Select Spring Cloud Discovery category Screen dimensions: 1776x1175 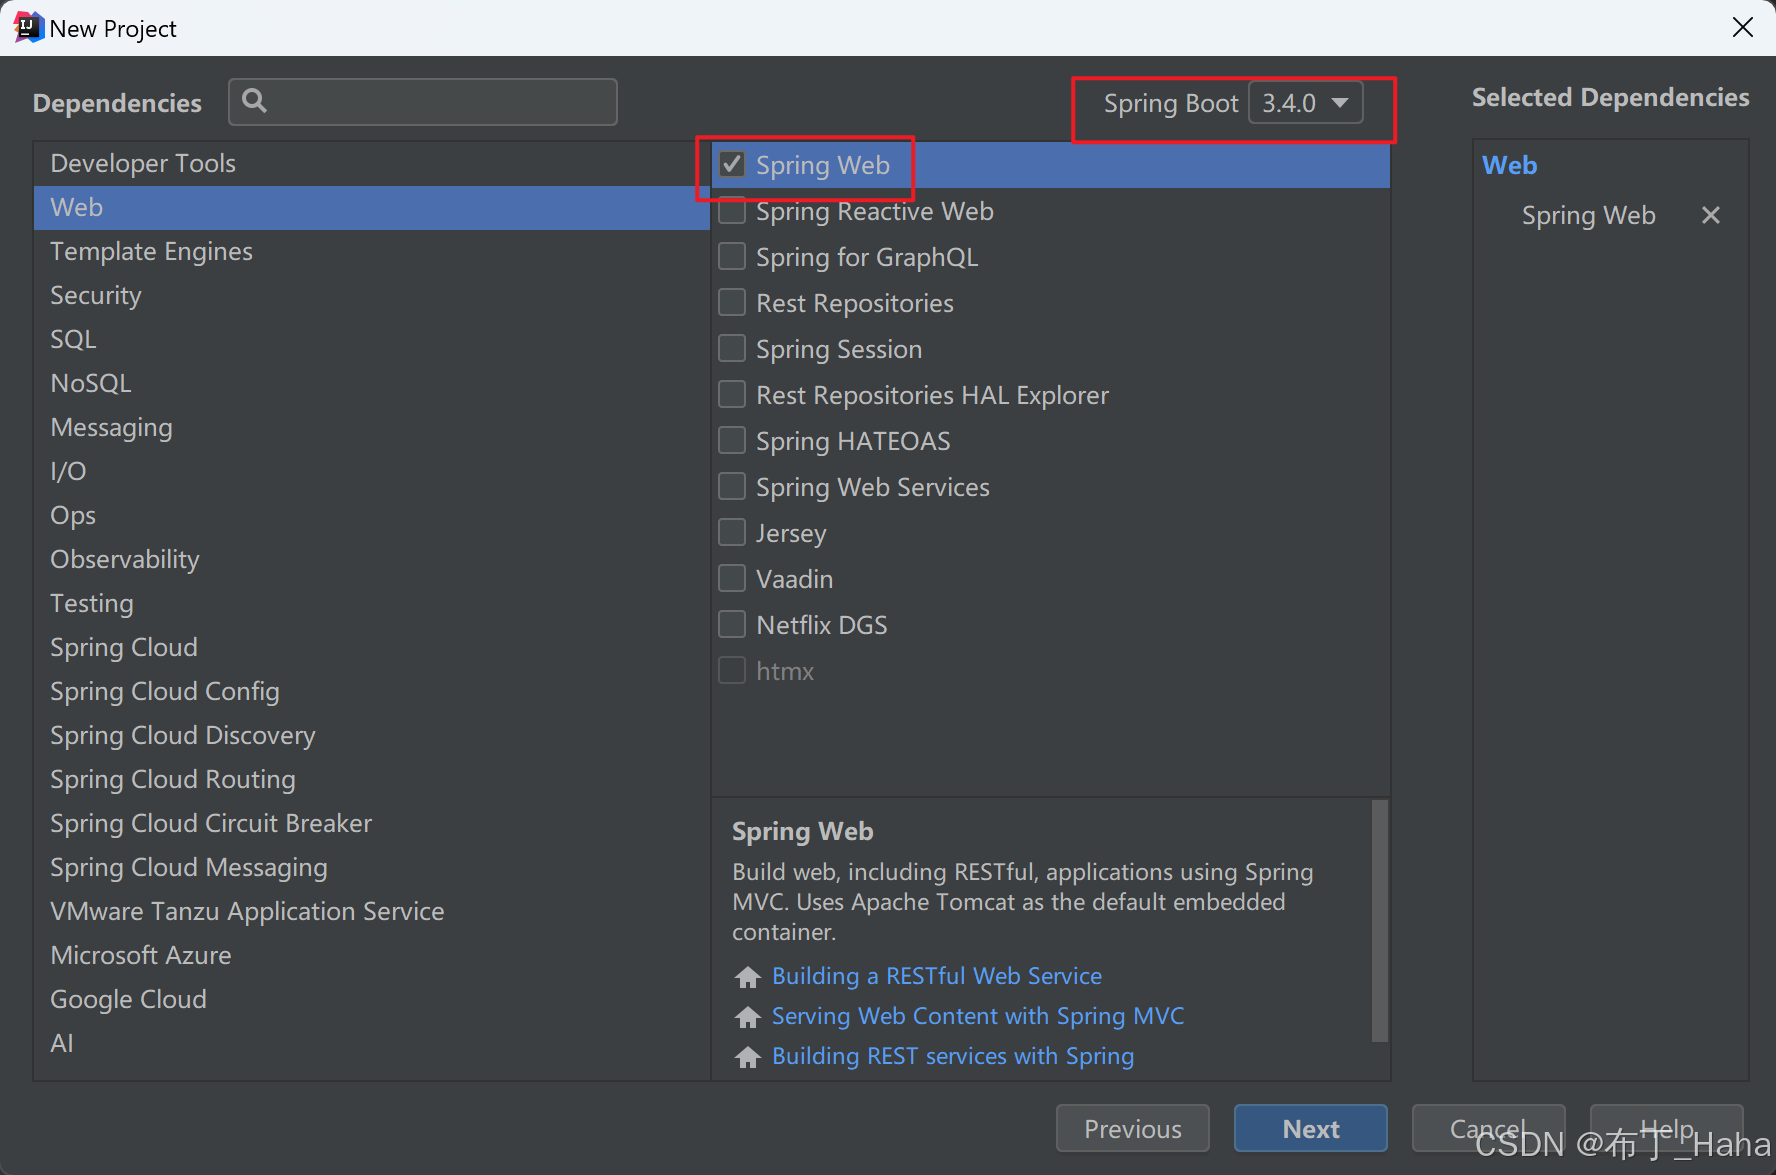point(371,735)
